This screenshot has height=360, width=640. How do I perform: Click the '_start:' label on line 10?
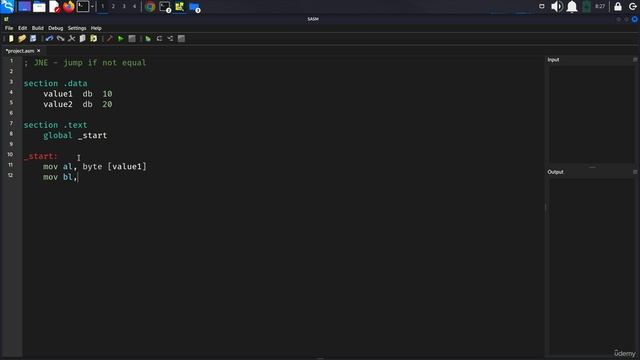point(41,156)
